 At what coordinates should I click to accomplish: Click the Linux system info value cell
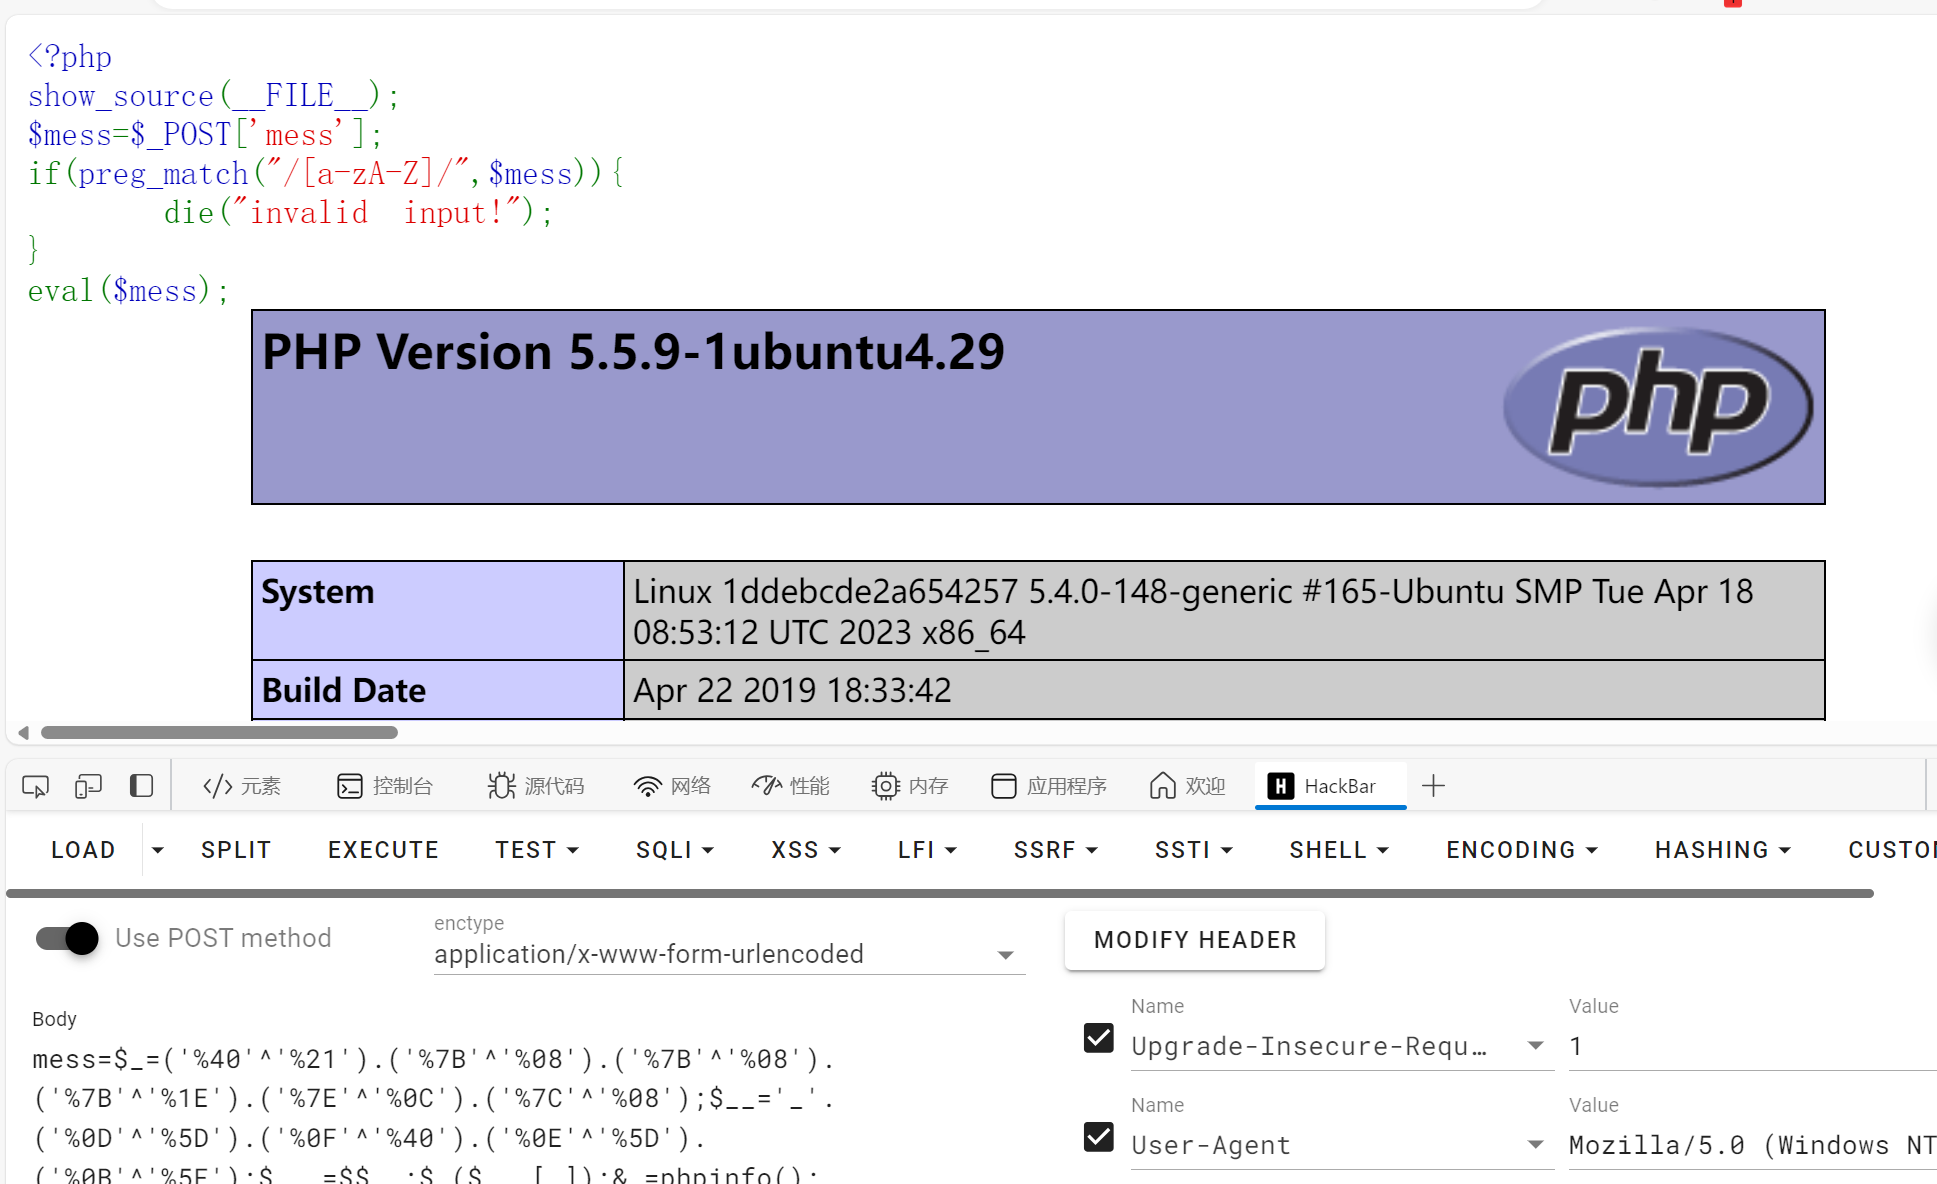[x=1224, y=610]
